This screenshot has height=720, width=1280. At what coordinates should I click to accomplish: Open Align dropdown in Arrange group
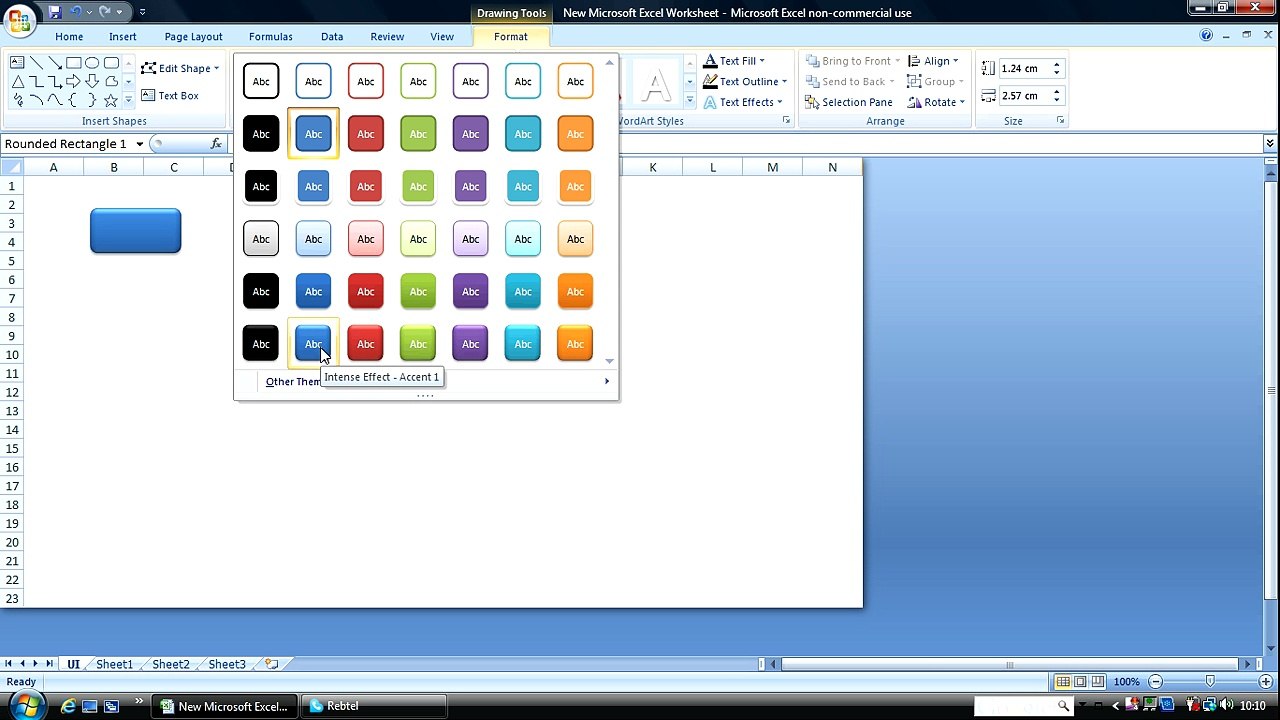(933, 61)
